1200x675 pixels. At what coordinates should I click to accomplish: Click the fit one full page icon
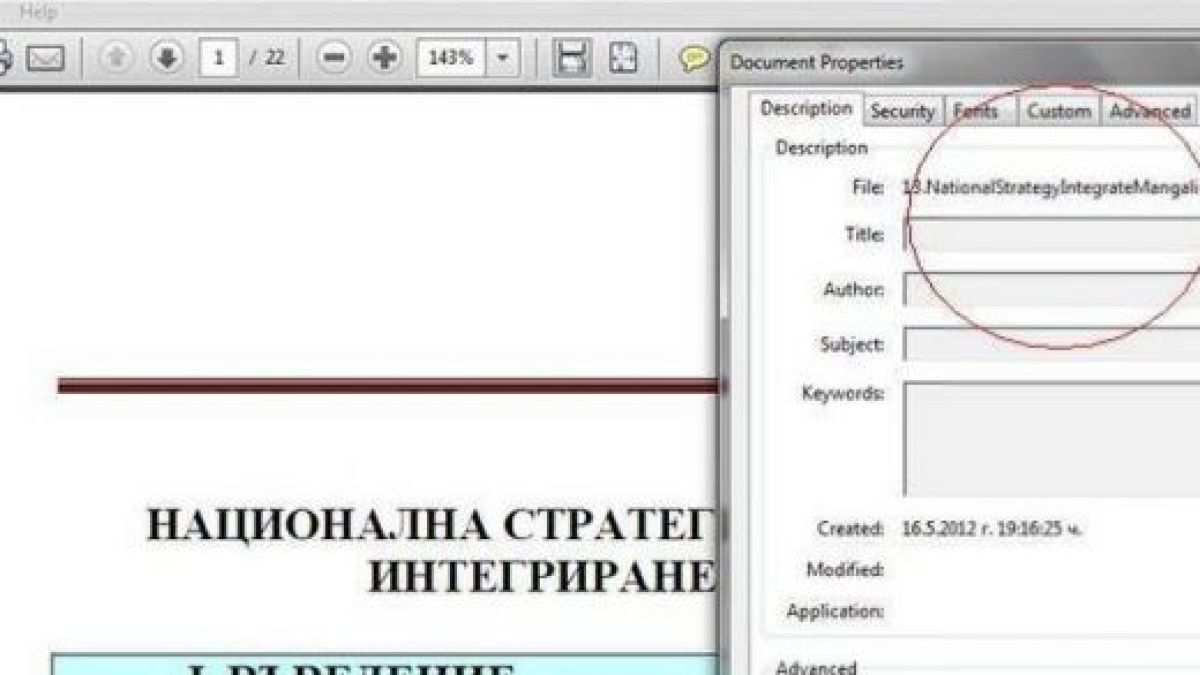click(623, 58)
